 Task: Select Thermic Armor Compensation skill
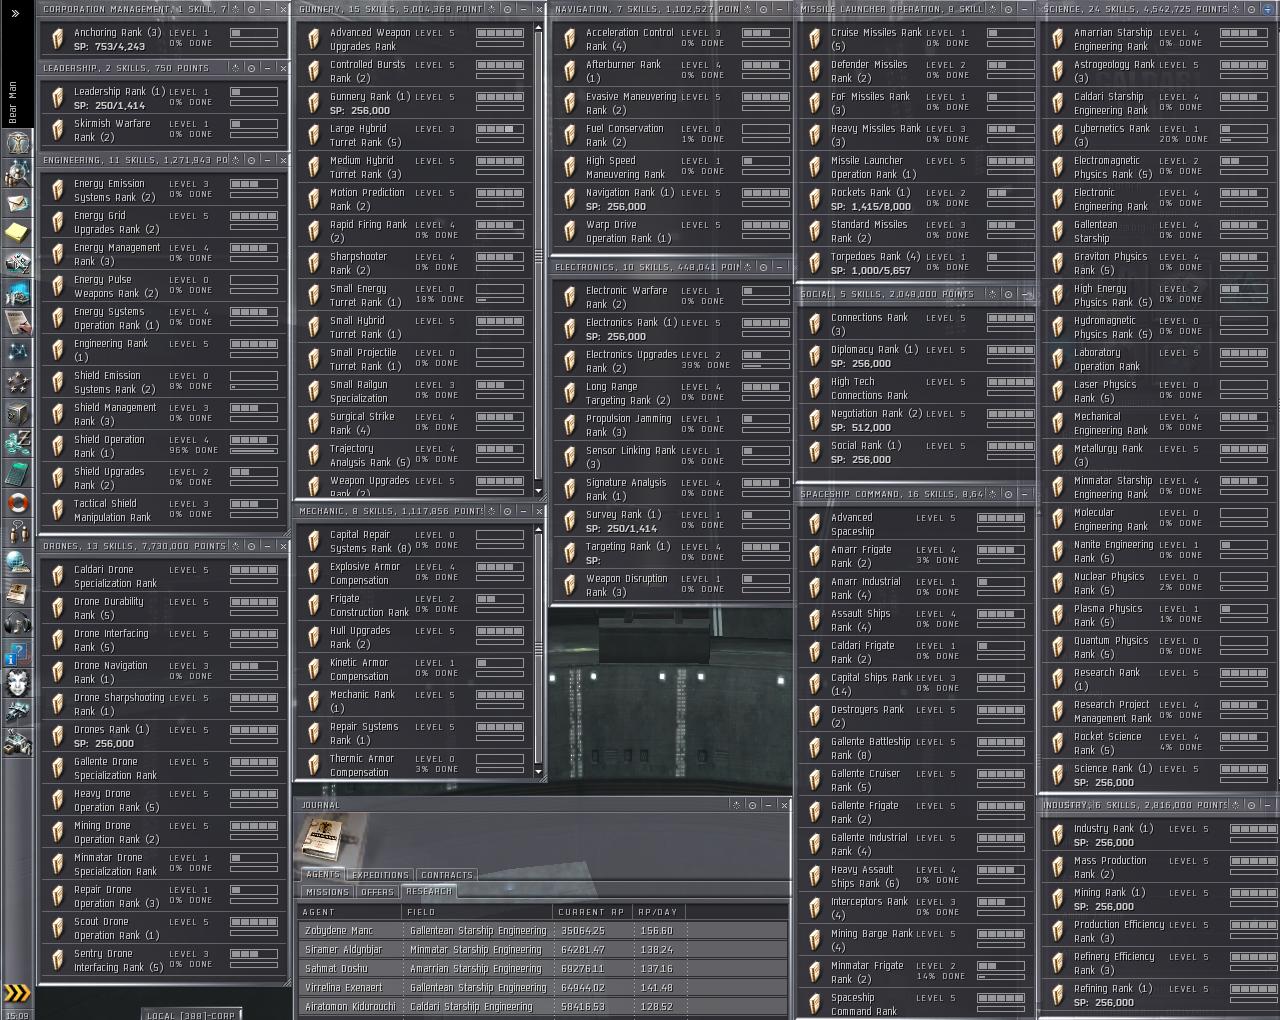click(415, 765)
